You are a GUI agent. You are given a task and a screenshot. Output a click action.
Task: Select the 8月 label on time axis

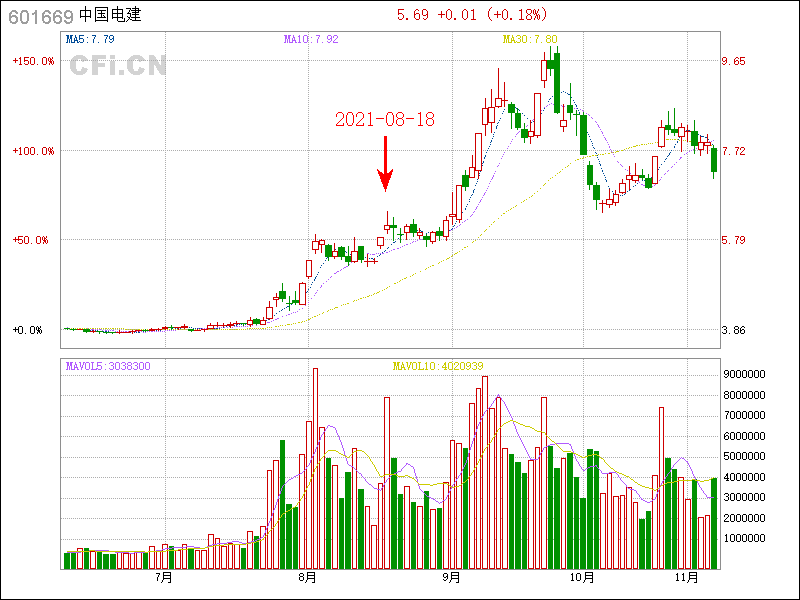[307, 578]
